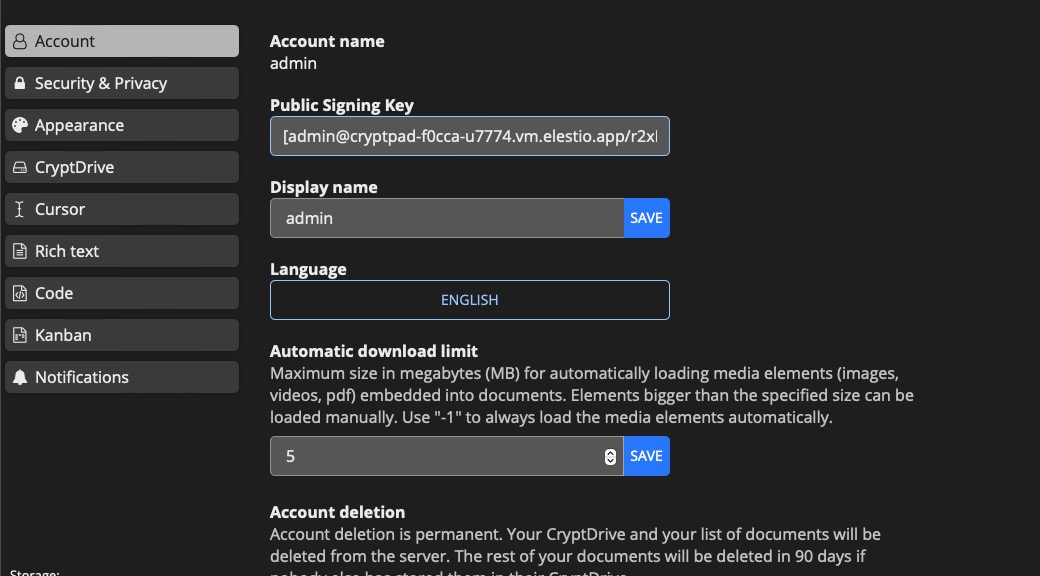
Task: Save the Display name admin
Action: 647,217
